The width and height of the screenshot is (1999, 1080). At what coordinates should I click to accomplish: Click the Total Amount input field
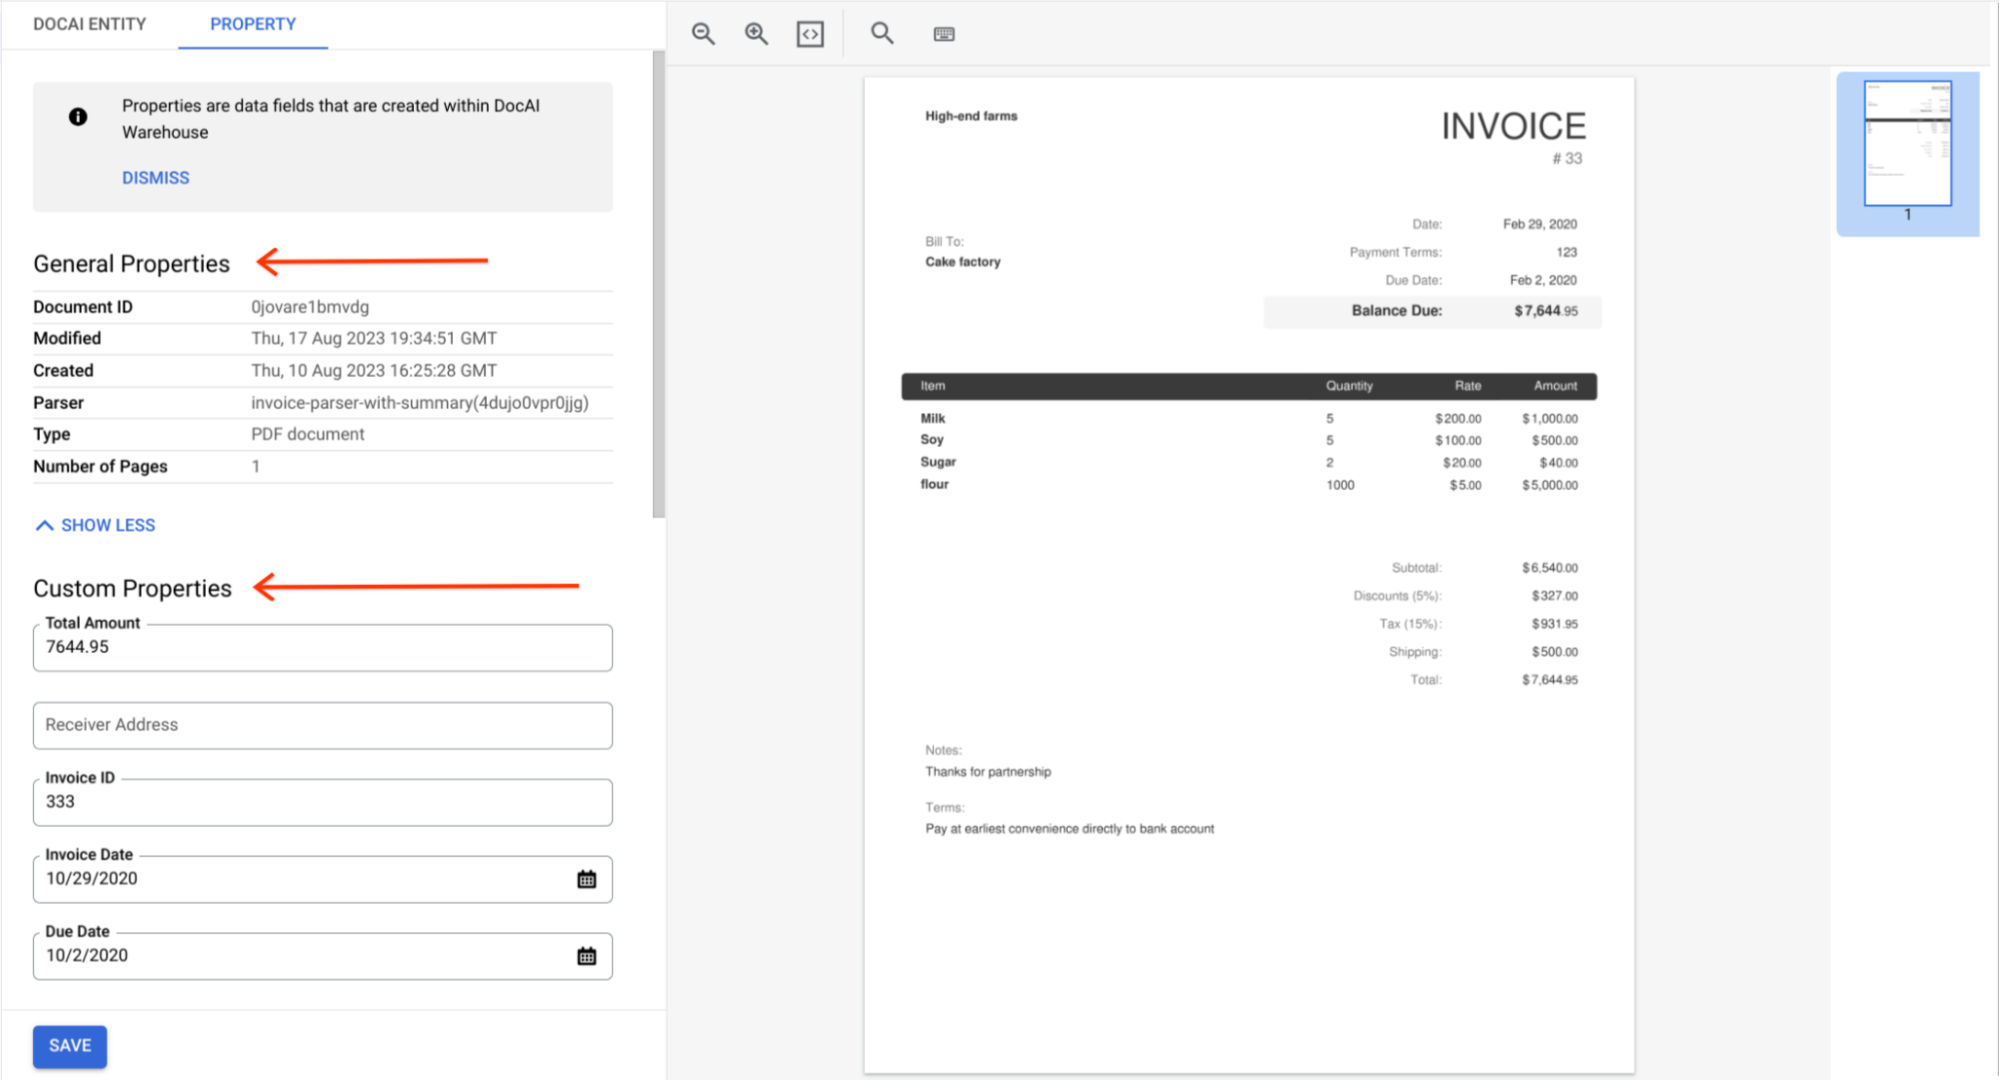[x=322, y=648]
